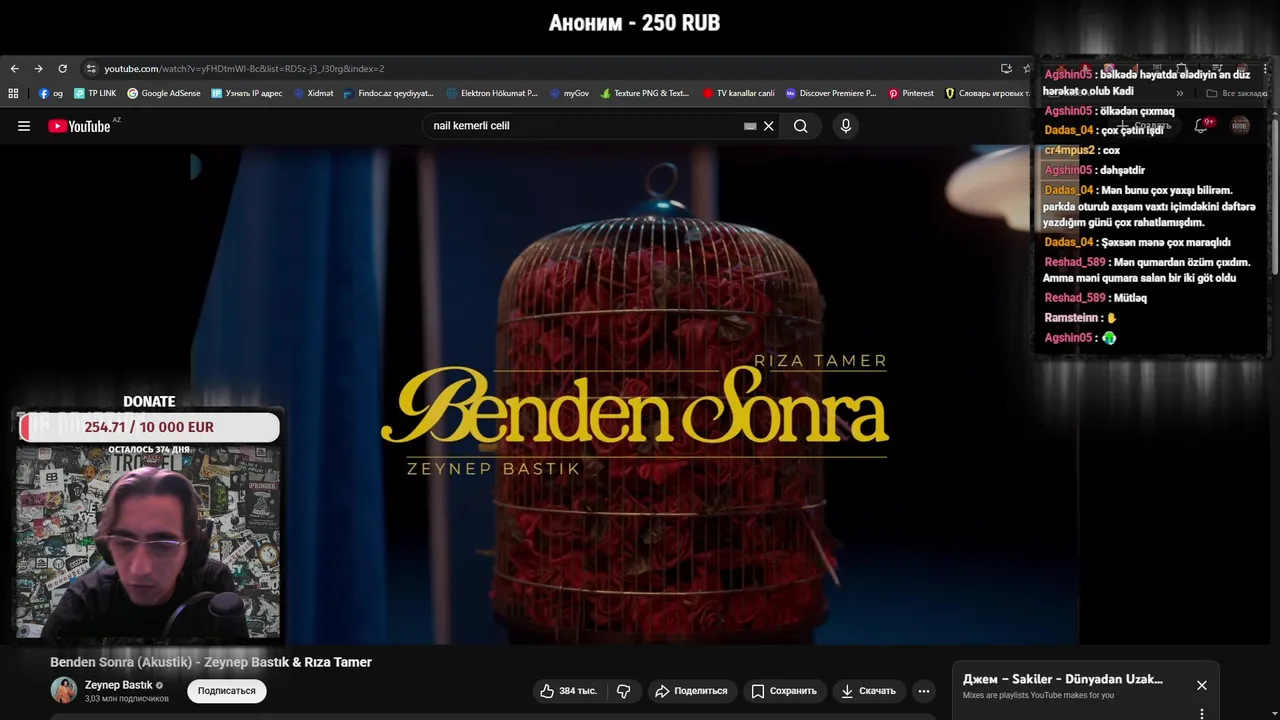Open the Словарь игровых bookmark
This screenshot has width=1280, height=720.
[x=987, y=93]
